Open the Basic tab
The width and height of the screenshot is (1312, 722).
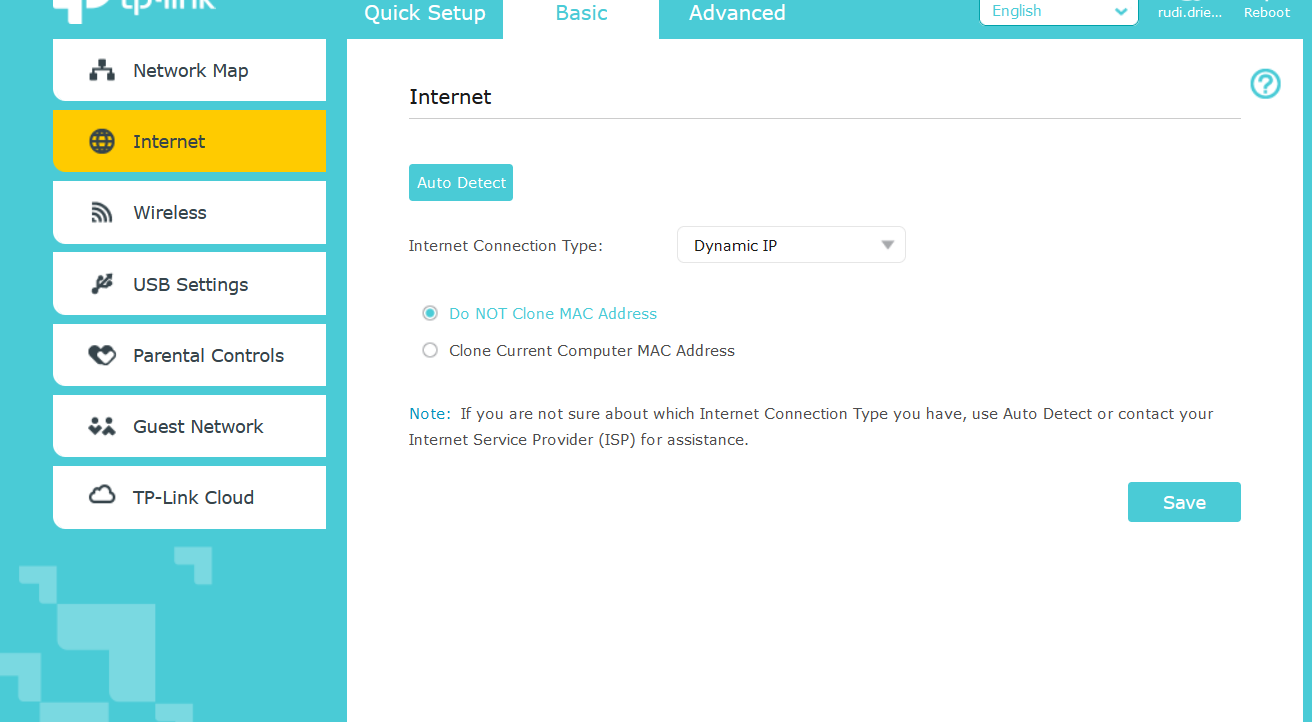pyautogui.click(x=581, y=14)
